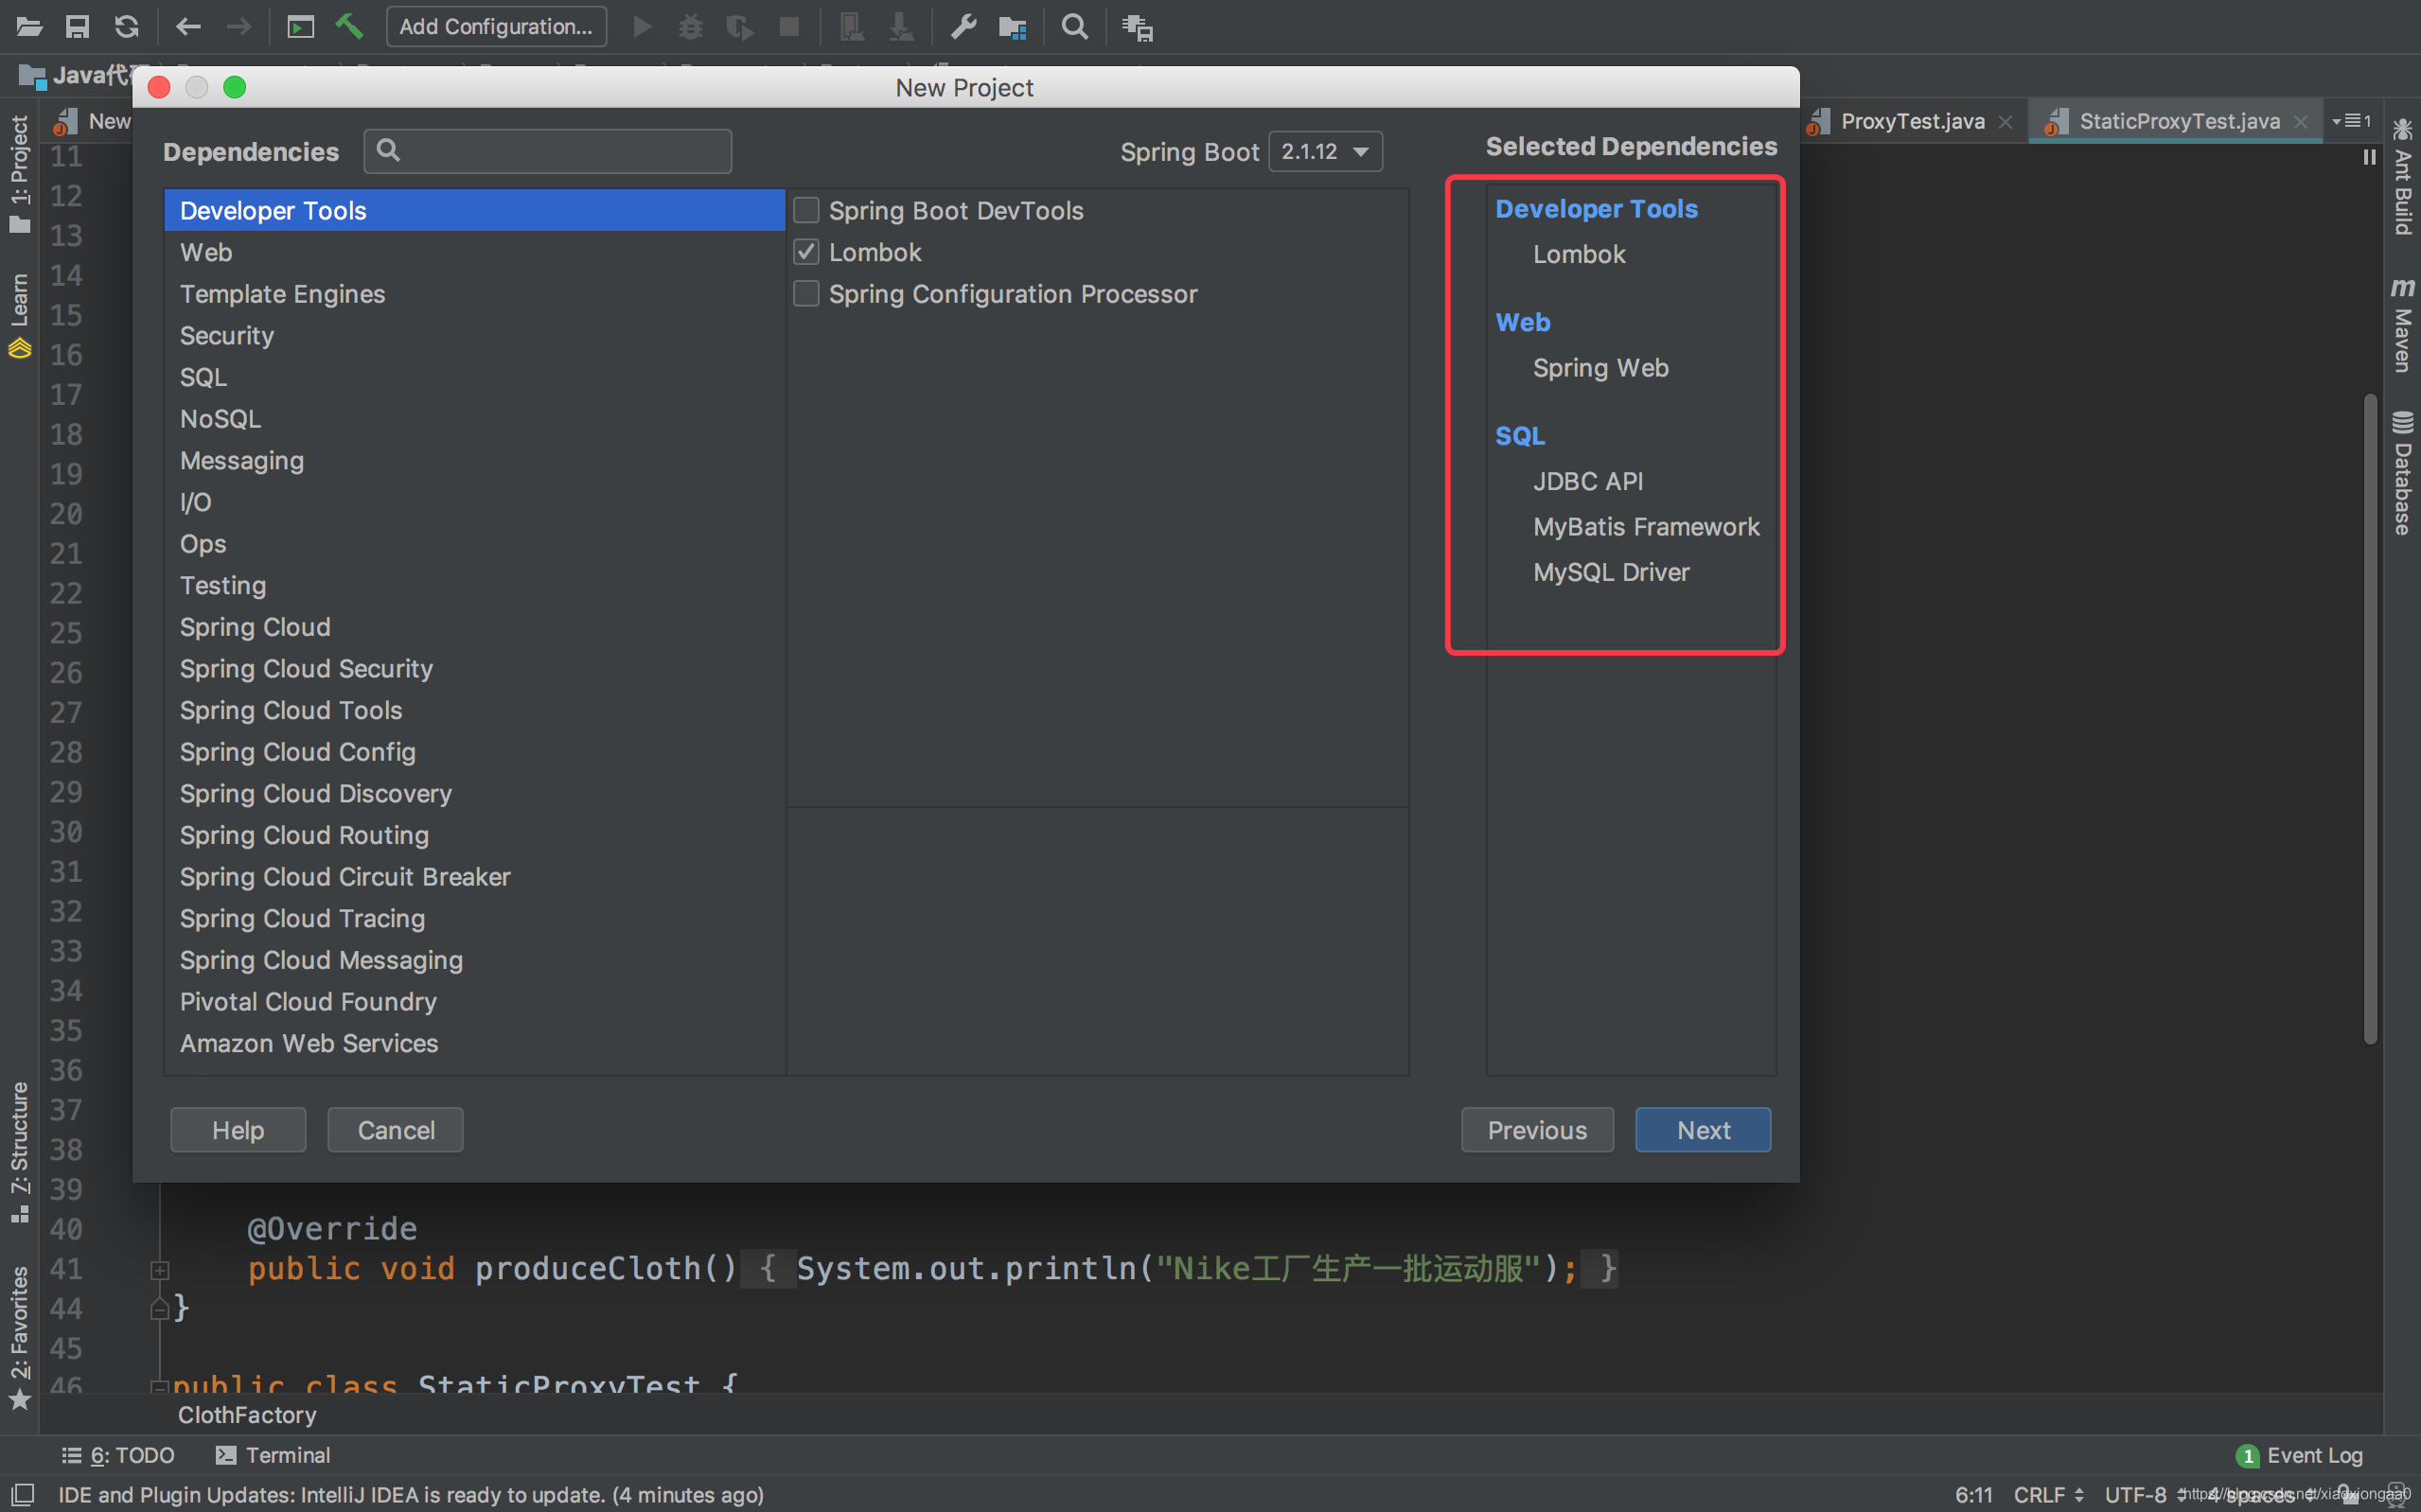This screenshot has width=2421, height=1512.
Task: Click the Open folder toolbar icon
Action: pyautogui.click(x=29, y=27)
